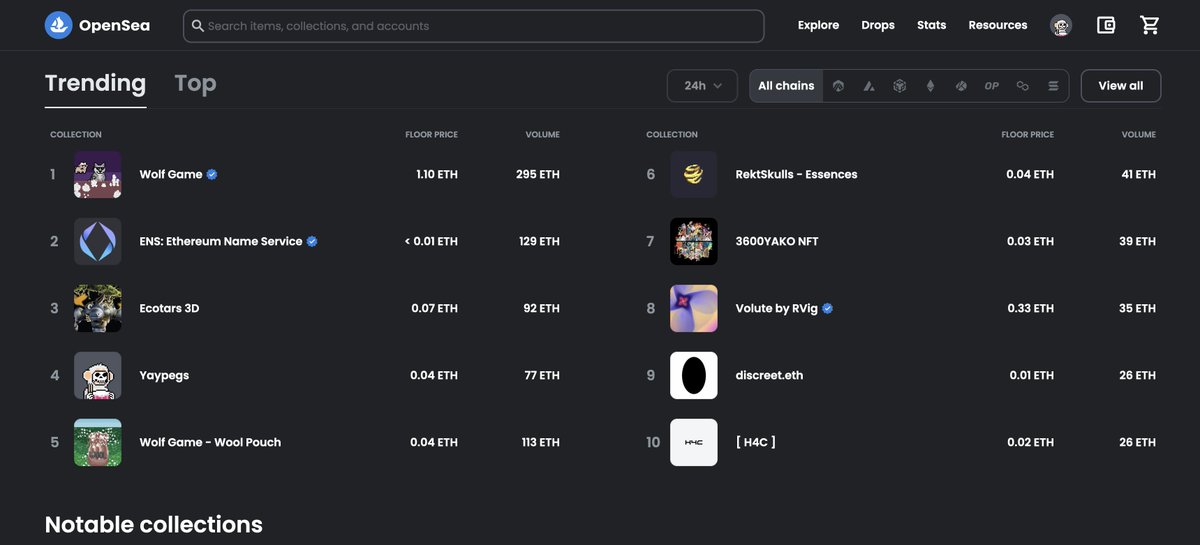Filter by Arbitrum chain icon
This screenshot has width=1200, height=545.
click(838, 86)
